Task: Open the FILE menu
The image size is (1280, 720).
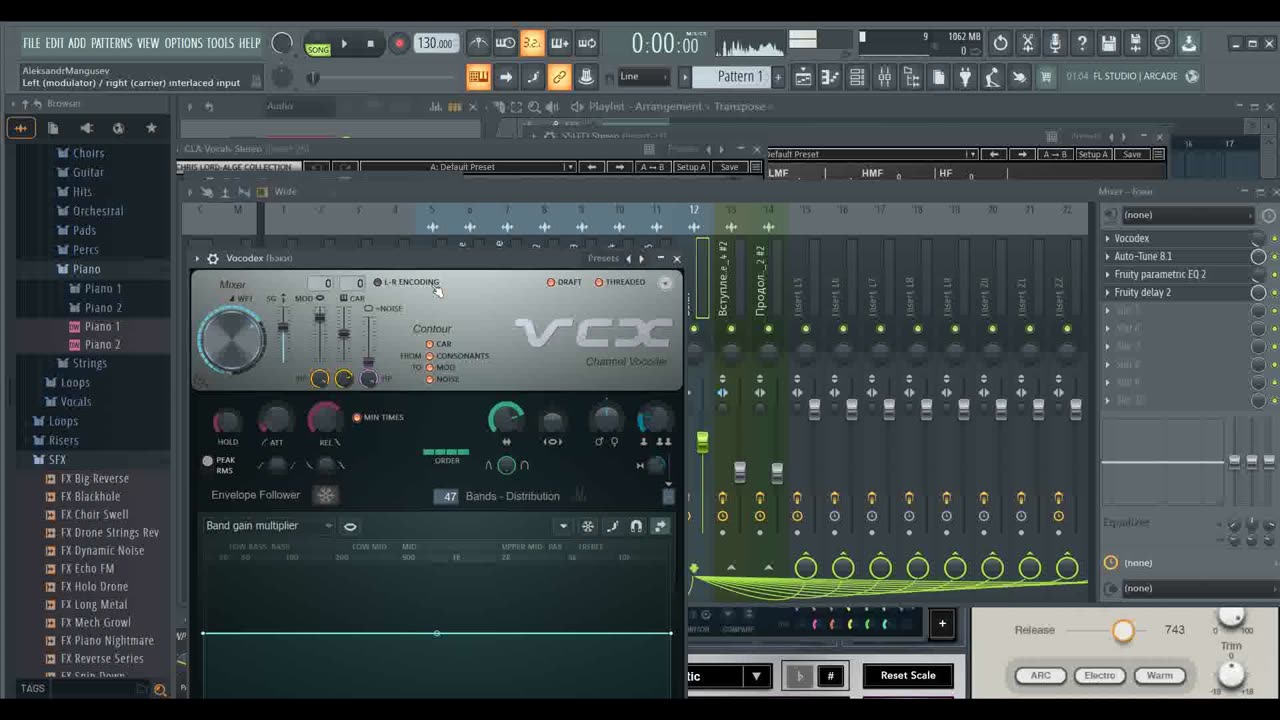Action: [x=32, y=43]
